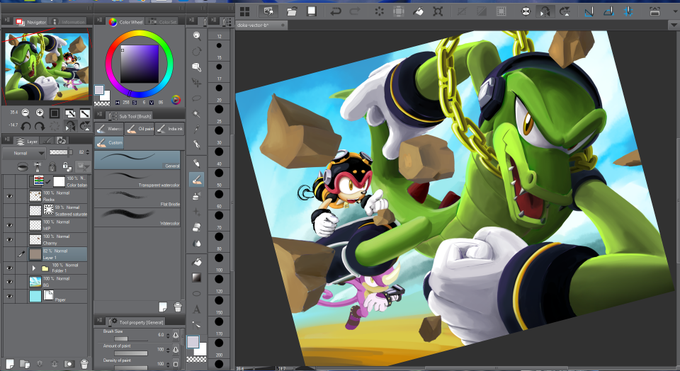Pick the Flat Bristle brush
Viewport: 680px width, 371px height.
pos(137,198)
